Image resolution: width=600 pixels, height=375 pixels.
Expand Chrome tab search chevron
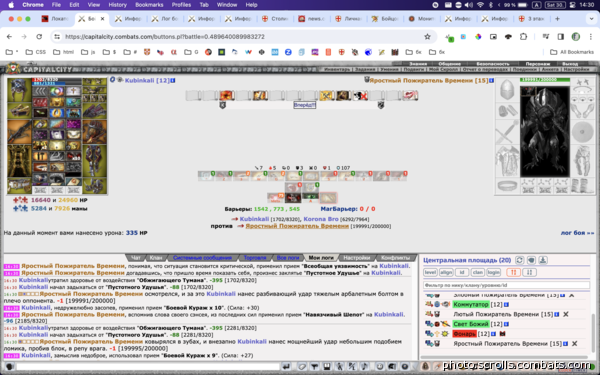coord(591,18)
